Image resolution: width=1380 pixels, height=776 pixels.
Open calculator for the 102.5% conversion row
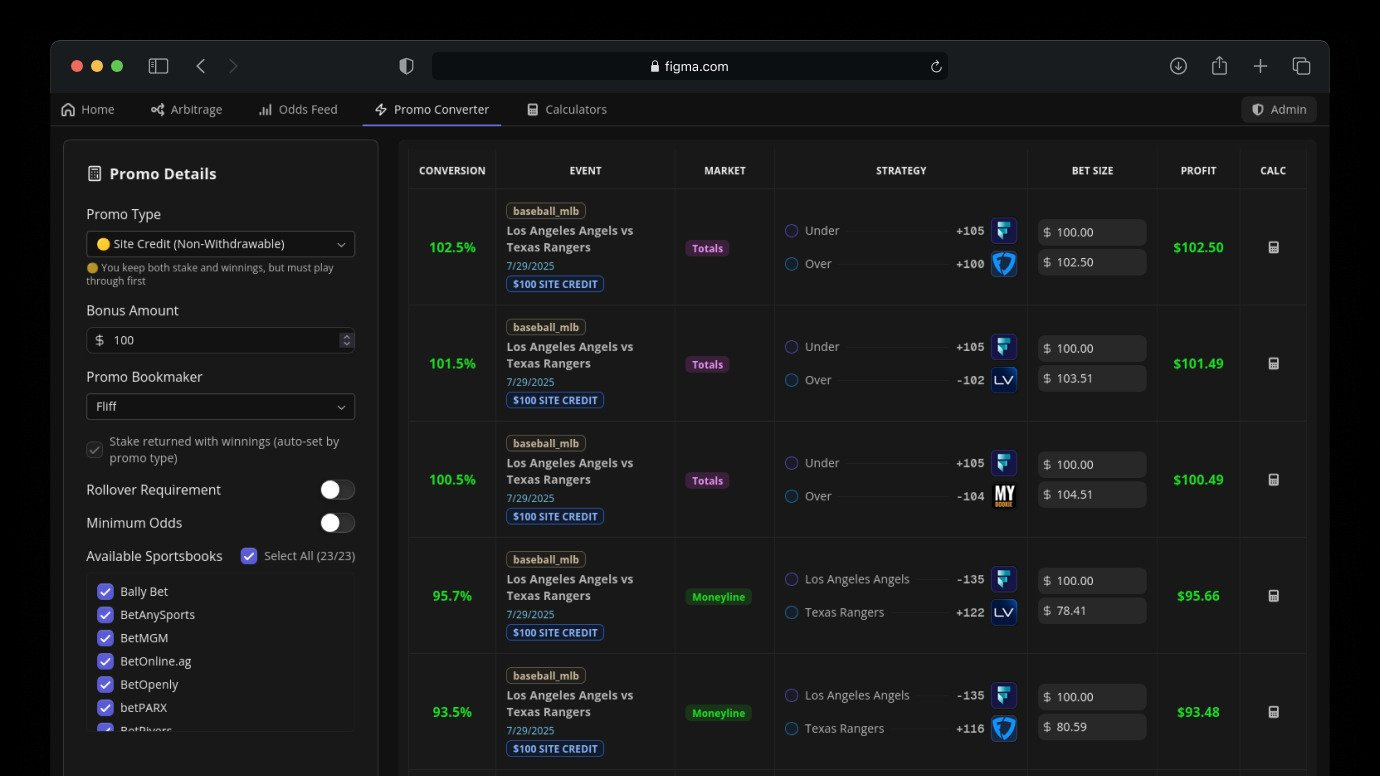(1273, 247)
